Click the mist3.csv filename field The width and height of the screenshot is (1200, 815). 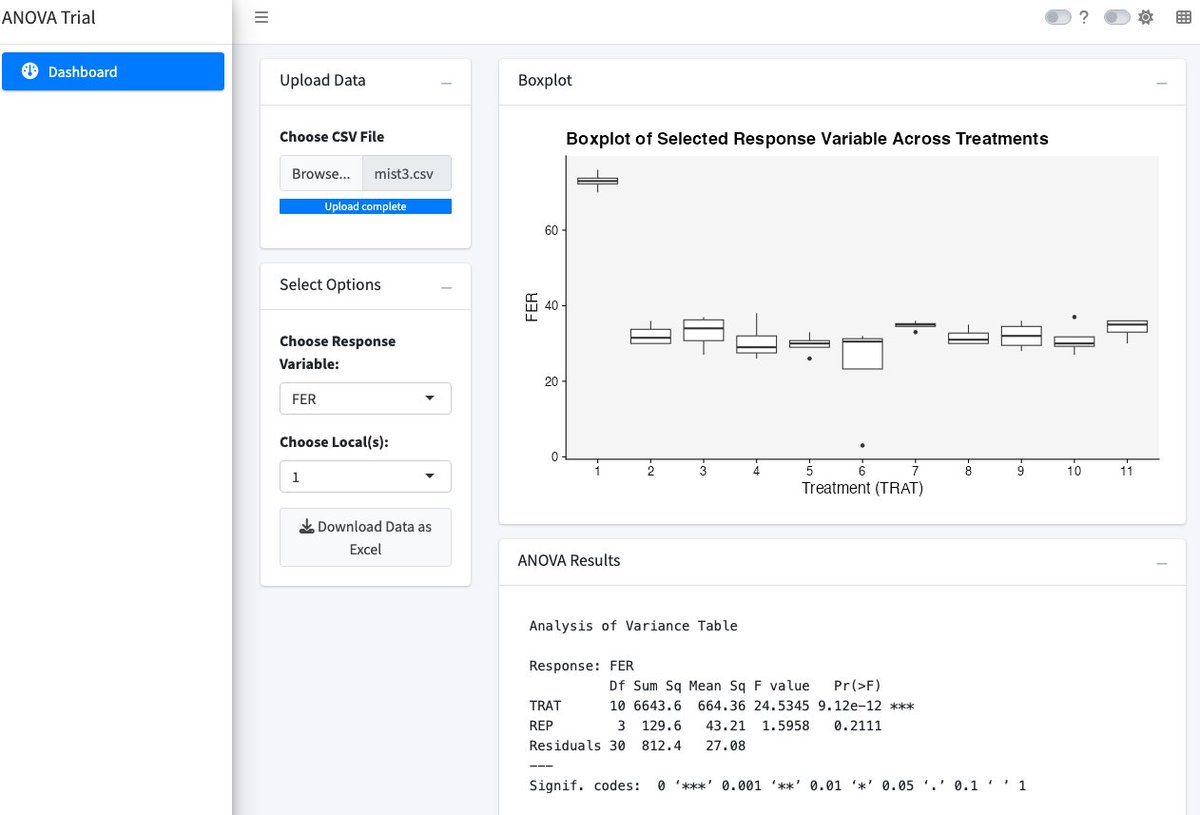pos(407,173)
